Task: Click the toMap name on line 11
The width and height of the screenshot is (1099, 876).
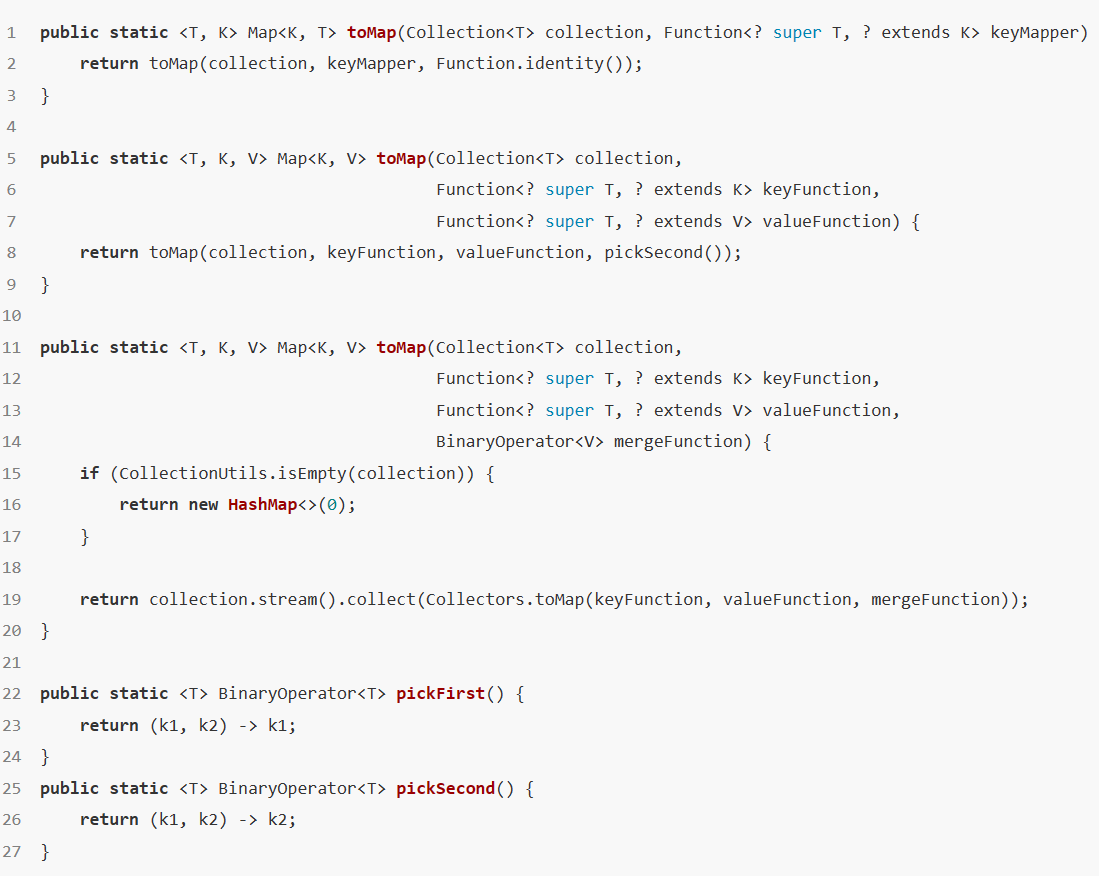Action: pos(401,348)
